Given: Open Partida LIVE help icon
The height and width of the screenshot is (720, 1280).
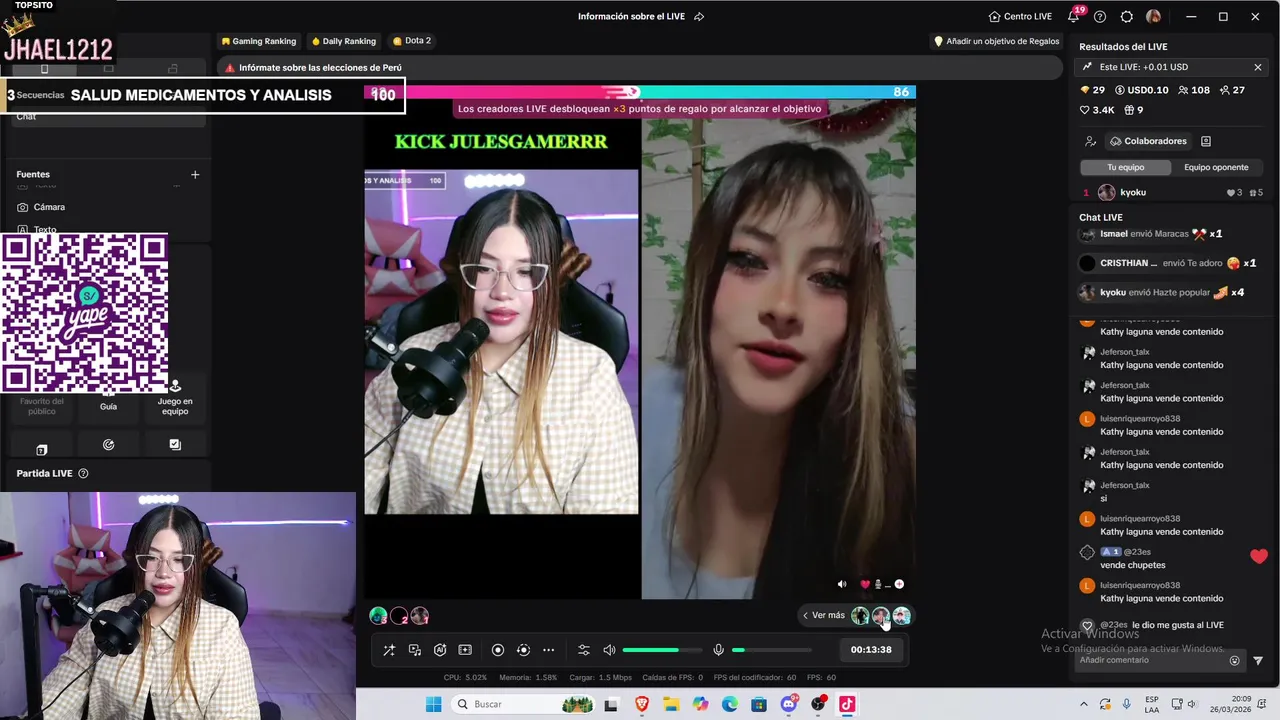Looking at the screenshot, I should point(83,473).
